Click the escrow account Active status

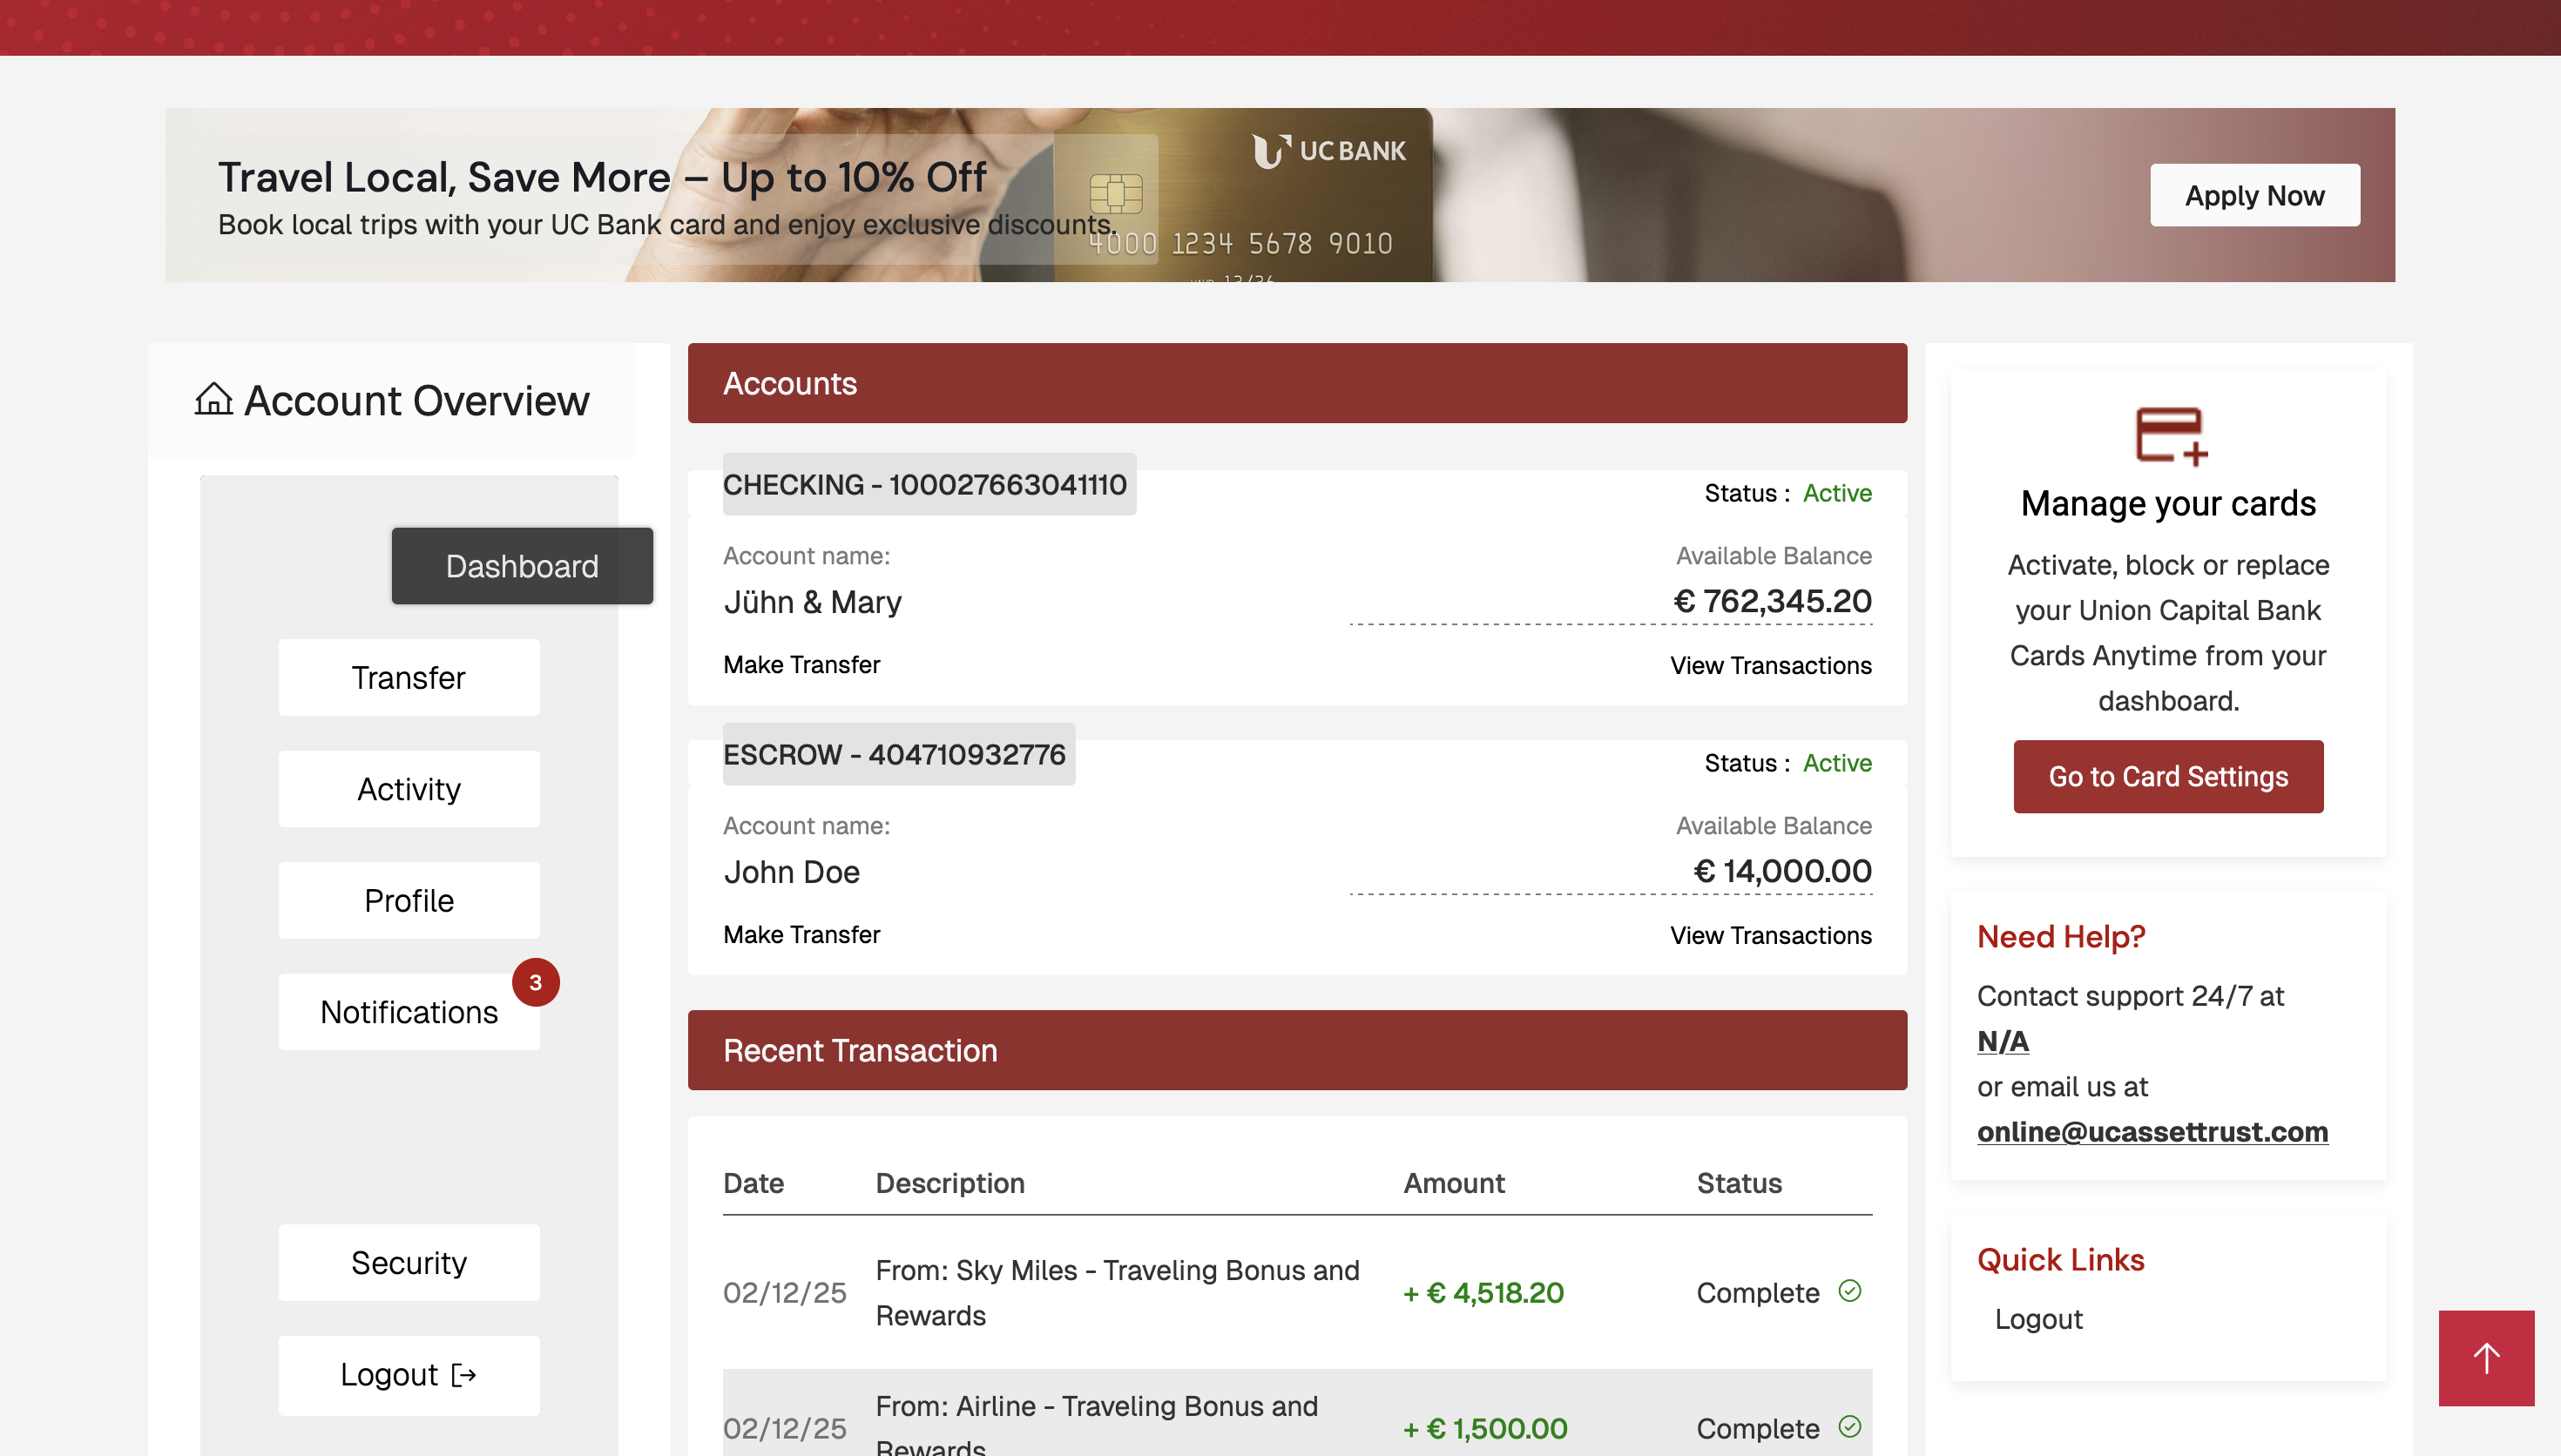click(1837, 763)
